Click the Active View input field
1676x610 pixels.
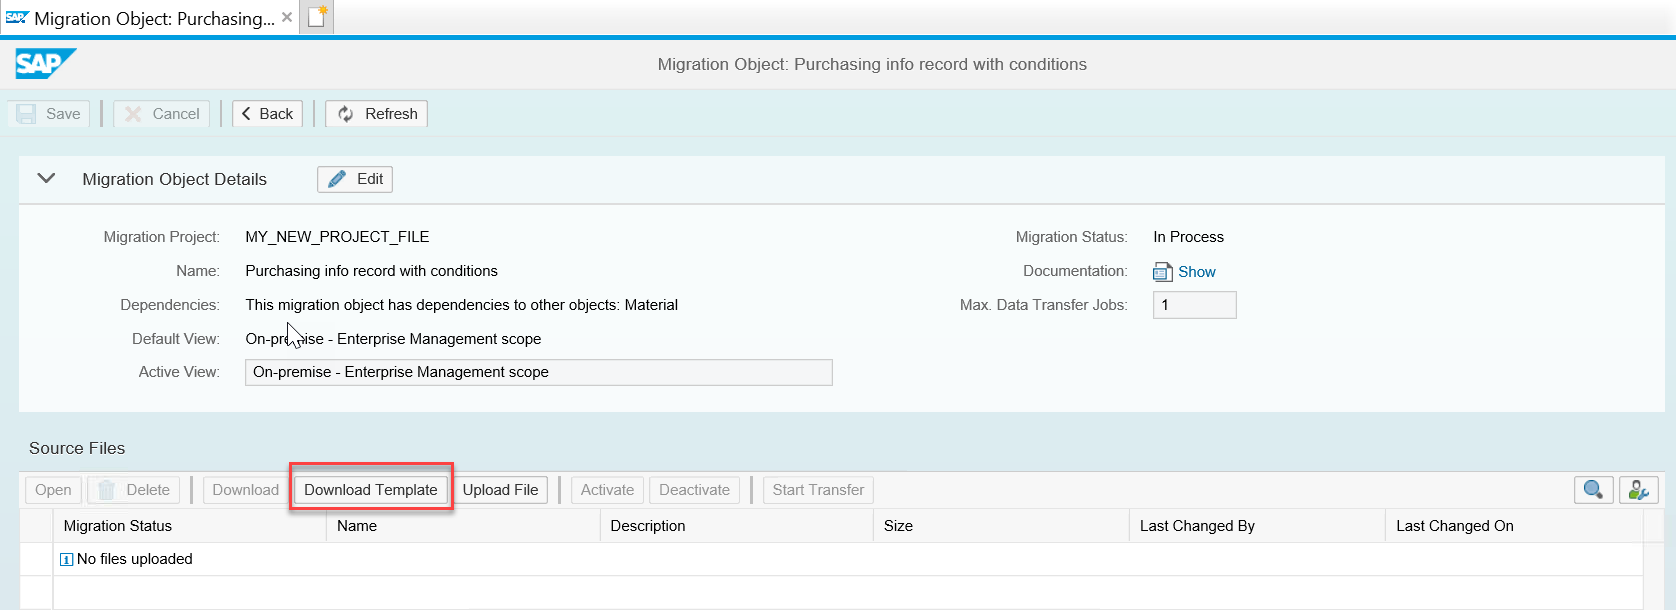tap(539, 372)
